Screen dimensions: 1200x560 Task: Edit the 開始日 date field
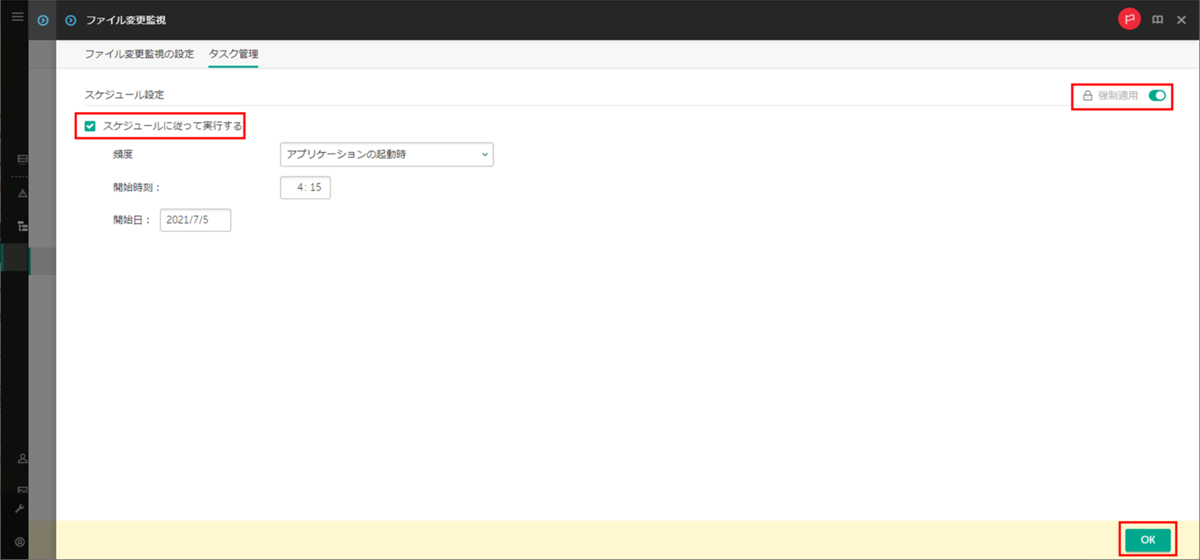pos(195,220)
